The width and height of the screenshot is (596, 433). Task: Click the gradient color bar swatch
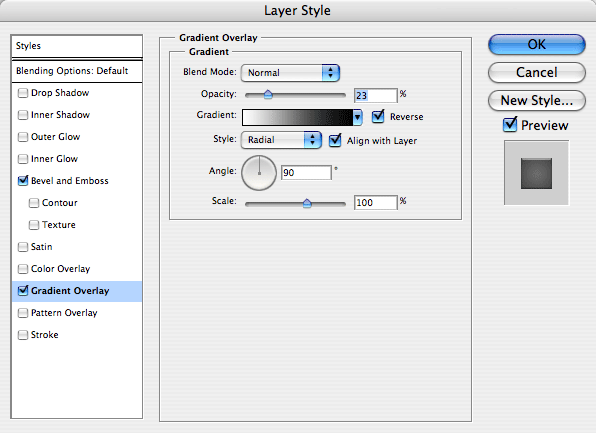pos(298,117)
